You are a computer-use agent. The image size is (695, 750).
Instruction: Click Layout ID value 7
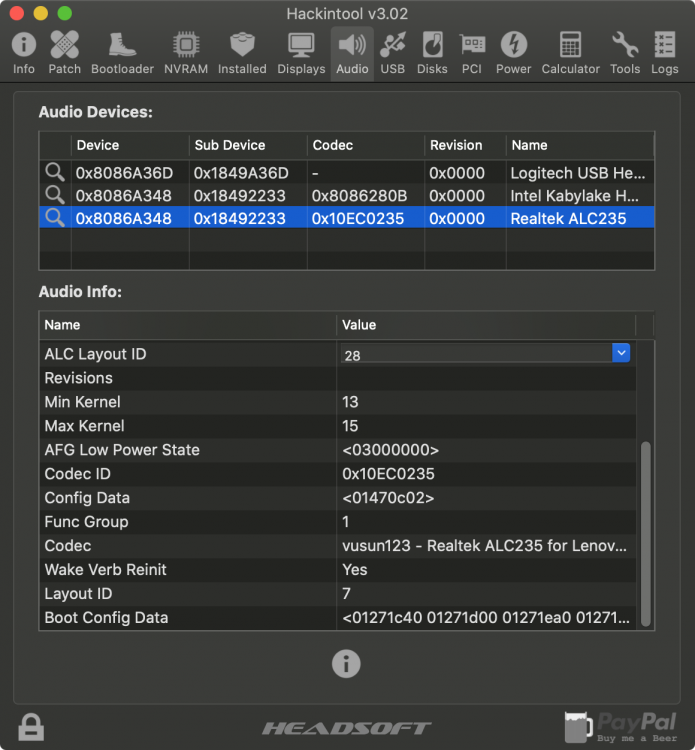pos(346,594)
